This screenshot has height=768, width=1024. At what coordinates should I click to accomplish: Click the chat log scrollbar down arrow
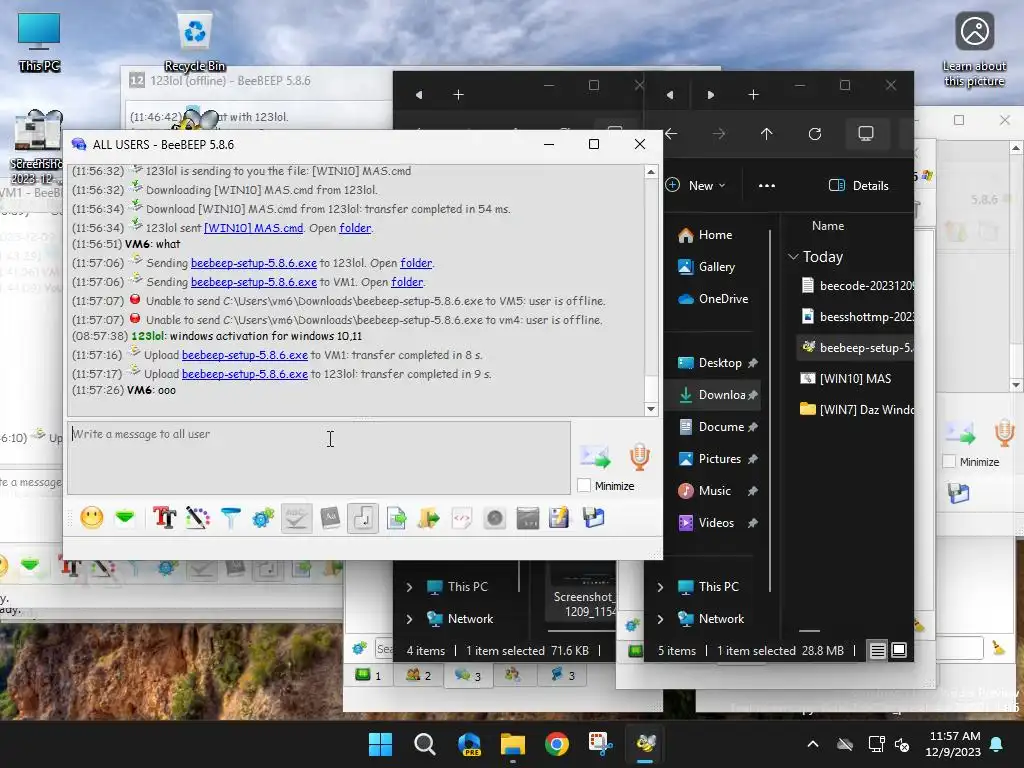point(650,409)
